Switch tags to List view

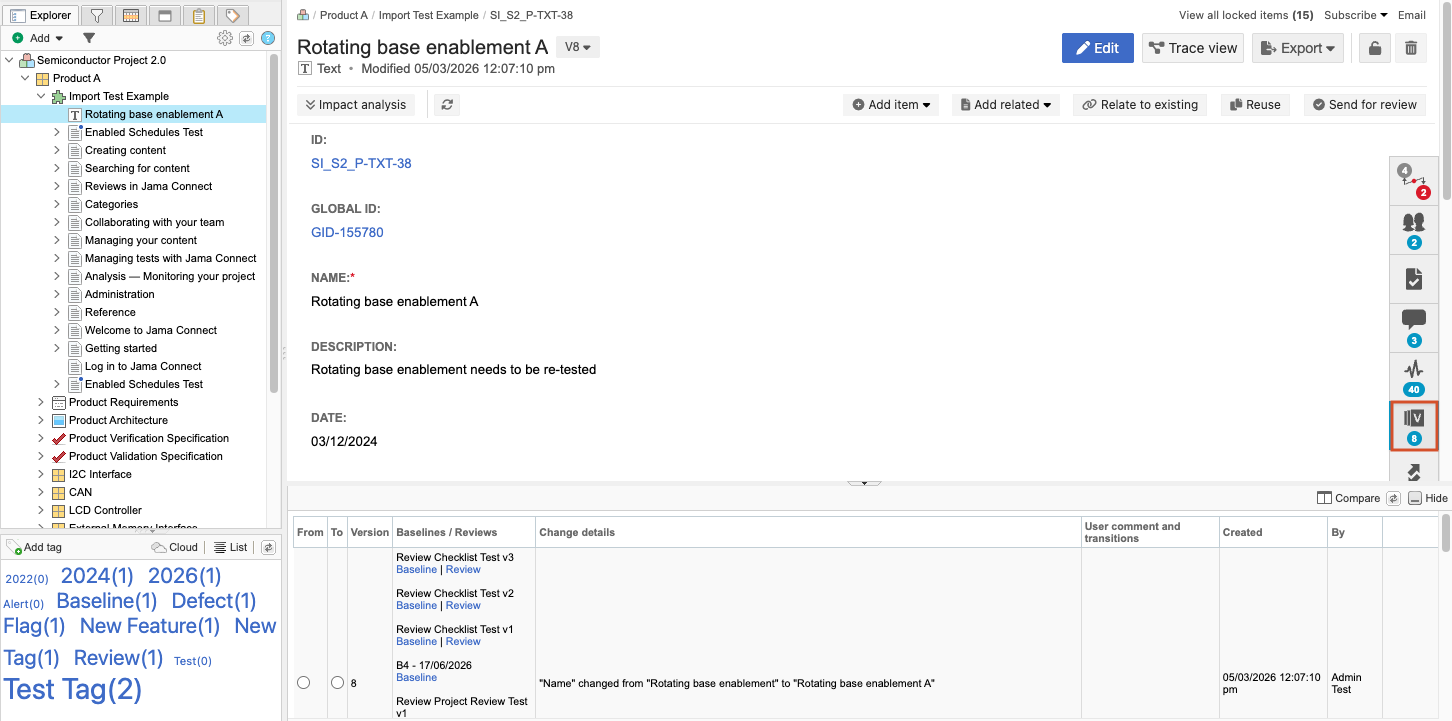[x=231, y=547]
